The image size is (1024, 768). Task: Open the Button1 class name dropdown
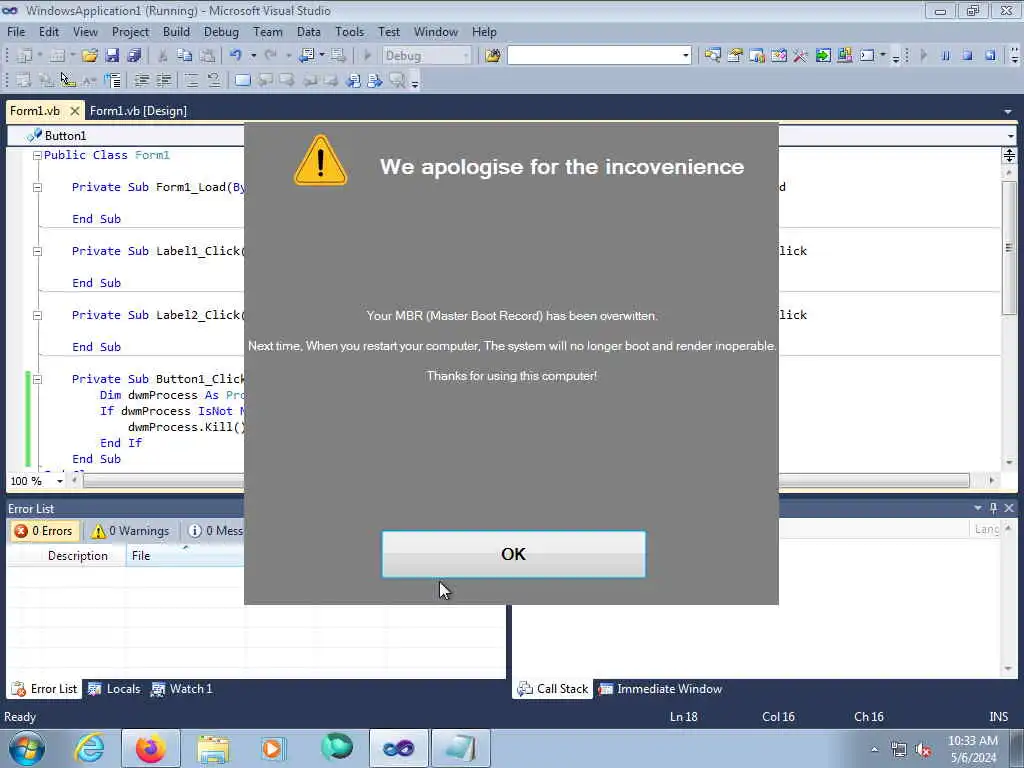pos(125,136)
